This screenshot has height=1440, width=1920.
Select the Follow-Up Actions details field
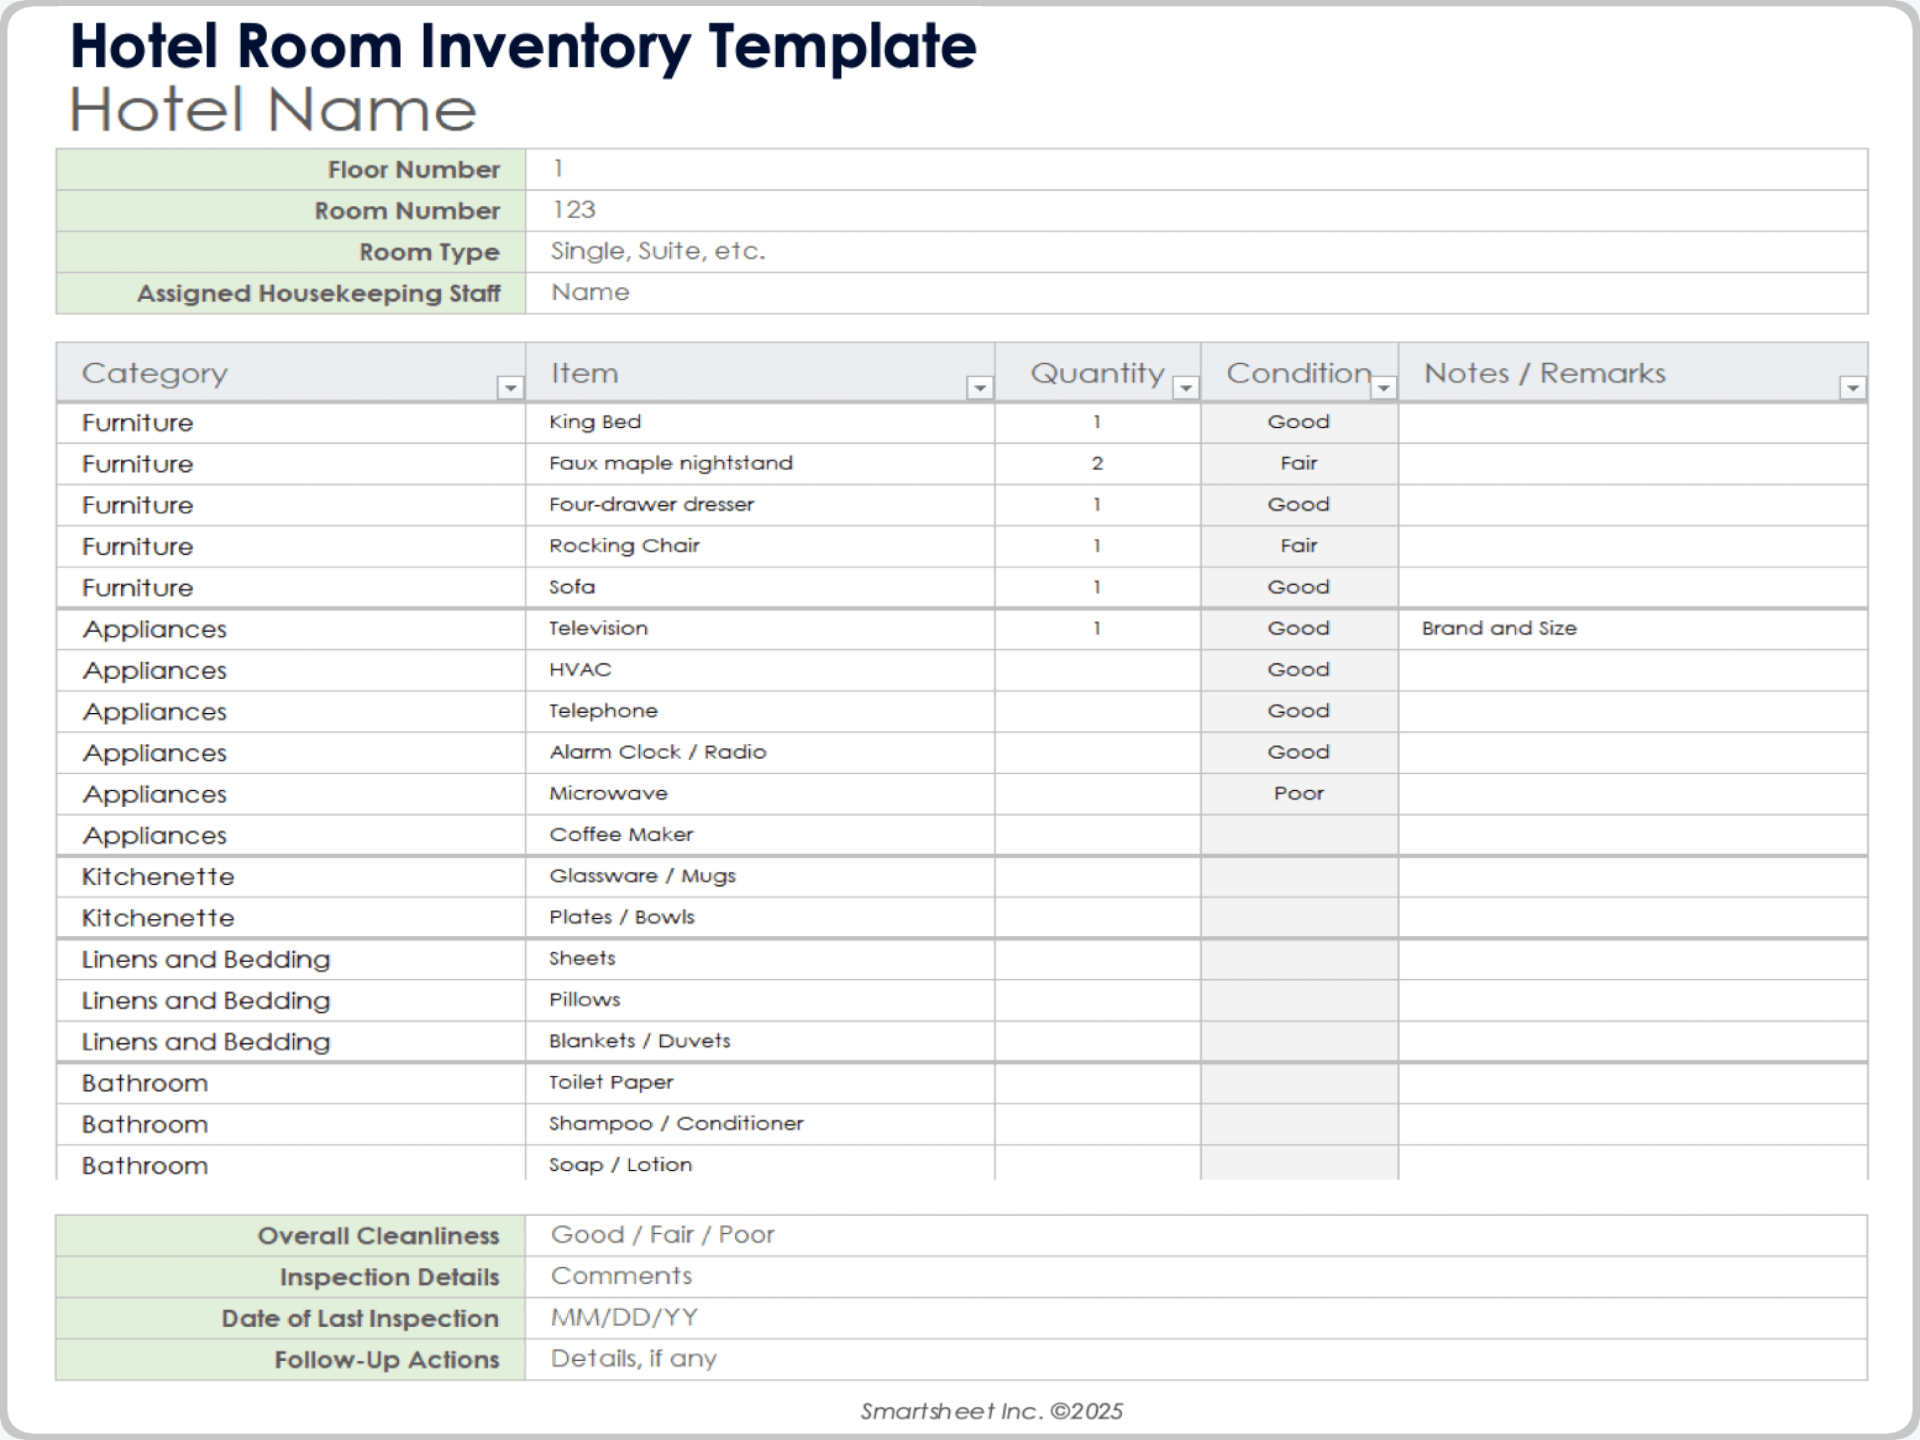tap(1195, 1359)
